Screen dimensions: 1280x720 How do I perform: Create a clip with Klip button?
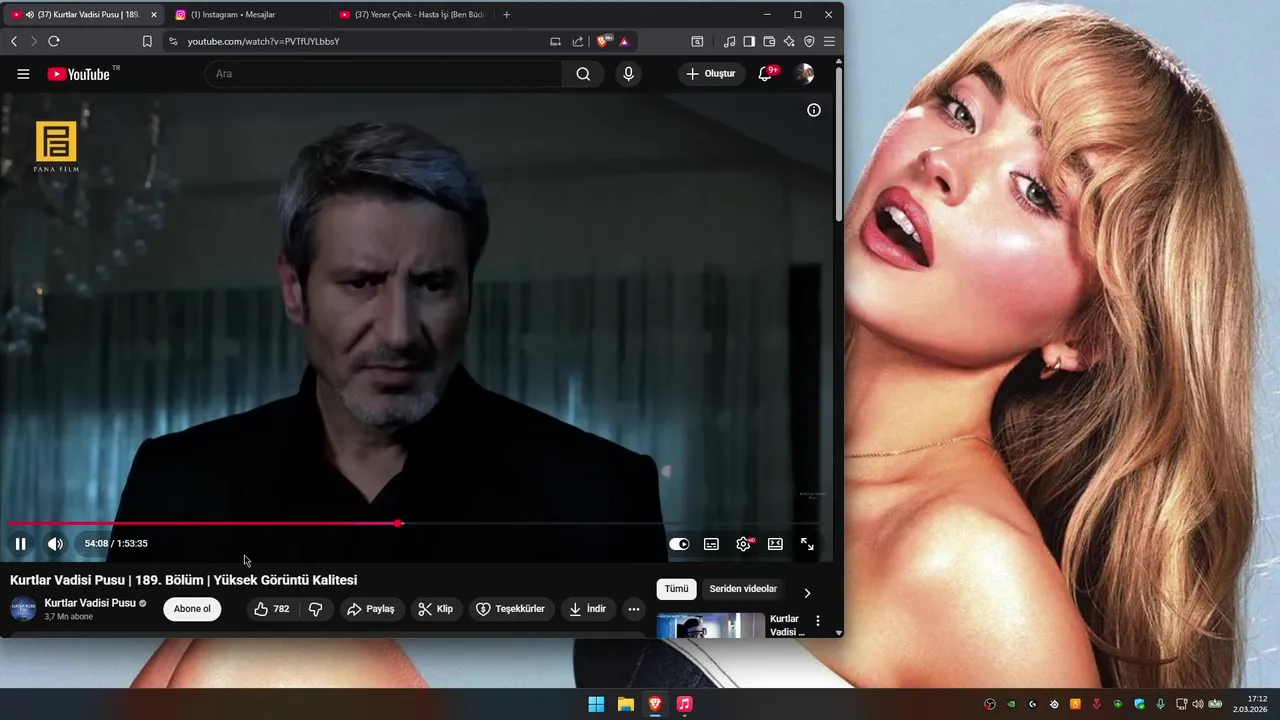(x=436, y=609)
